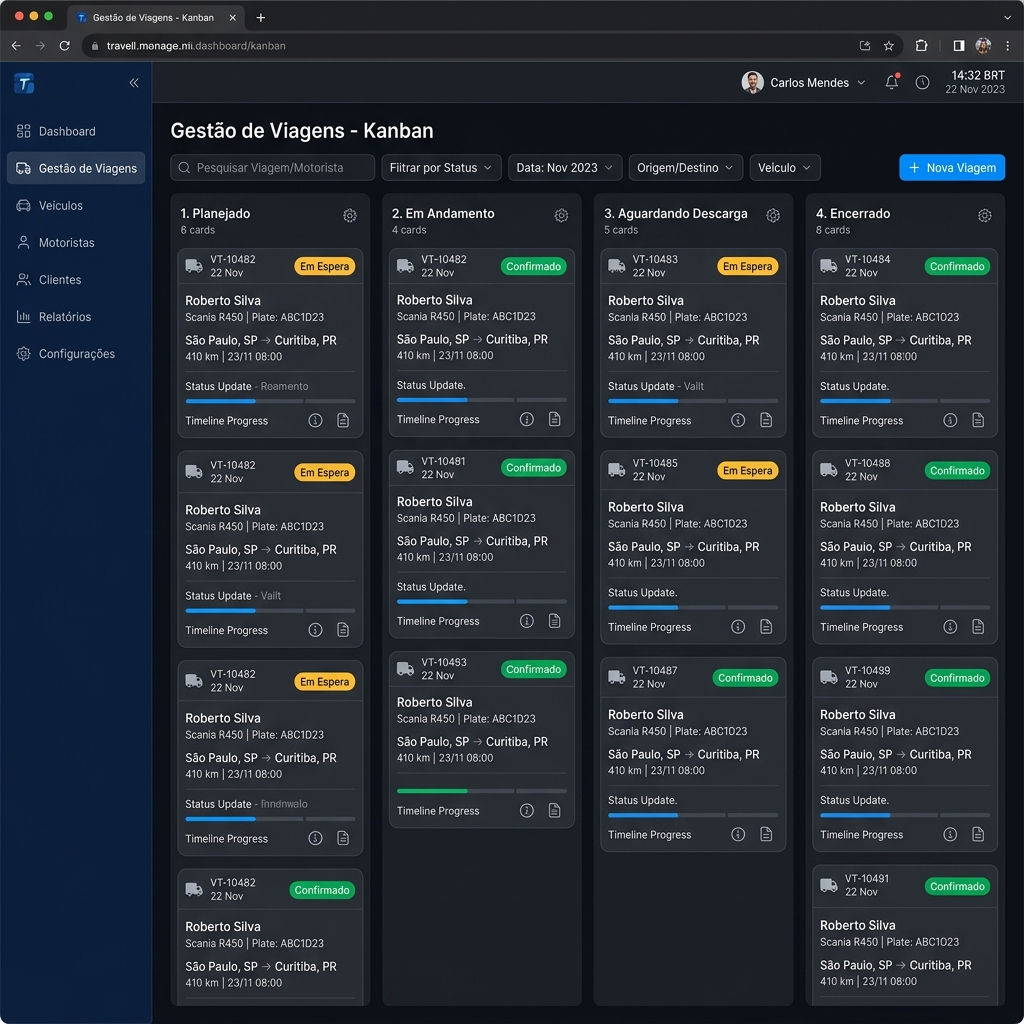
Task: Open document icon on VT-10481 card
Action: (x=554, y=620)
